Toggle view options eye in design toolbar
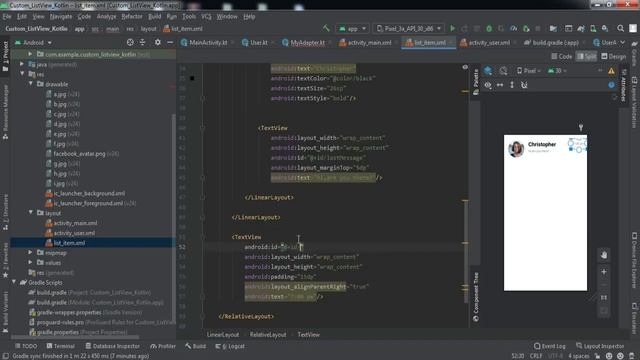The height and width of the screenshot is (360, 640). tap(488, 85)
